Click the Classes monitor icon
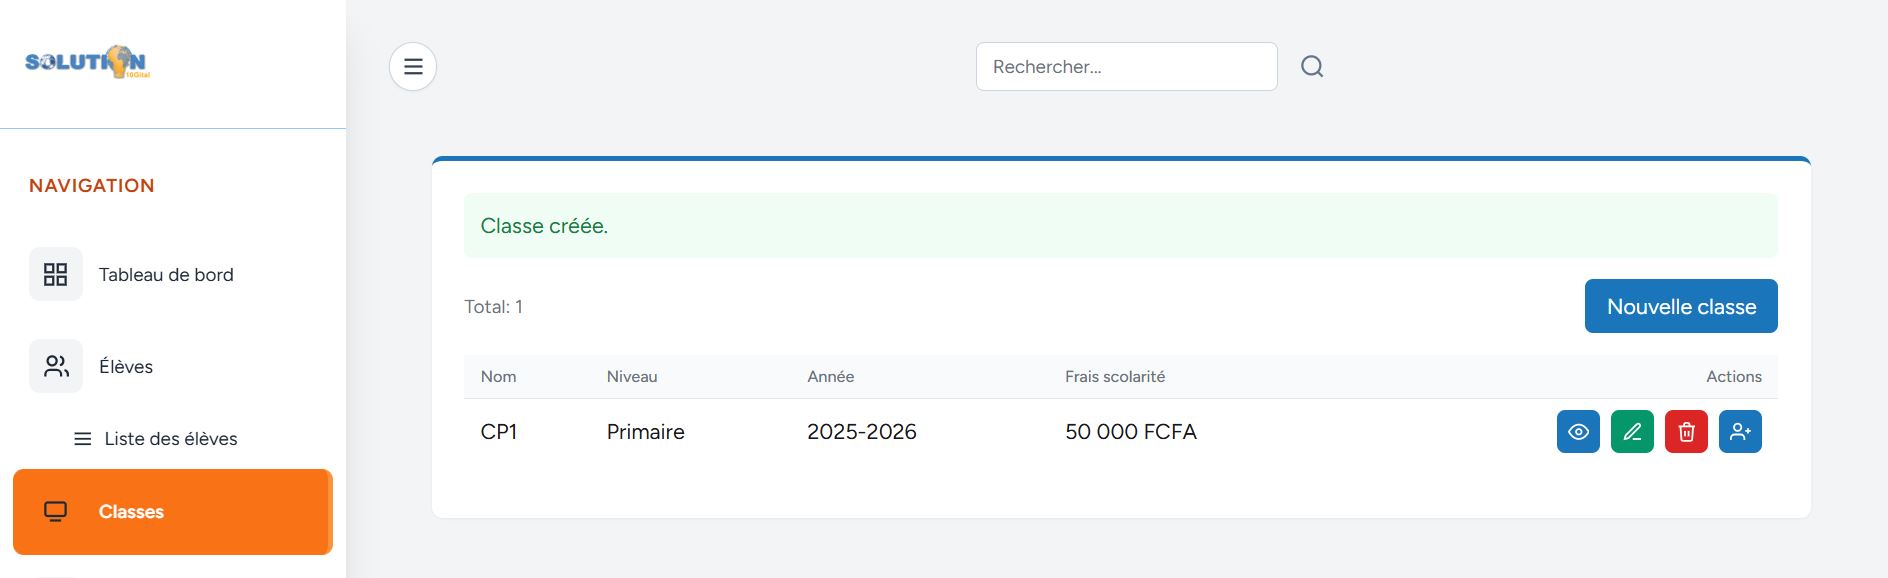This screenshot has width=1888, height=578. [56, 512]
